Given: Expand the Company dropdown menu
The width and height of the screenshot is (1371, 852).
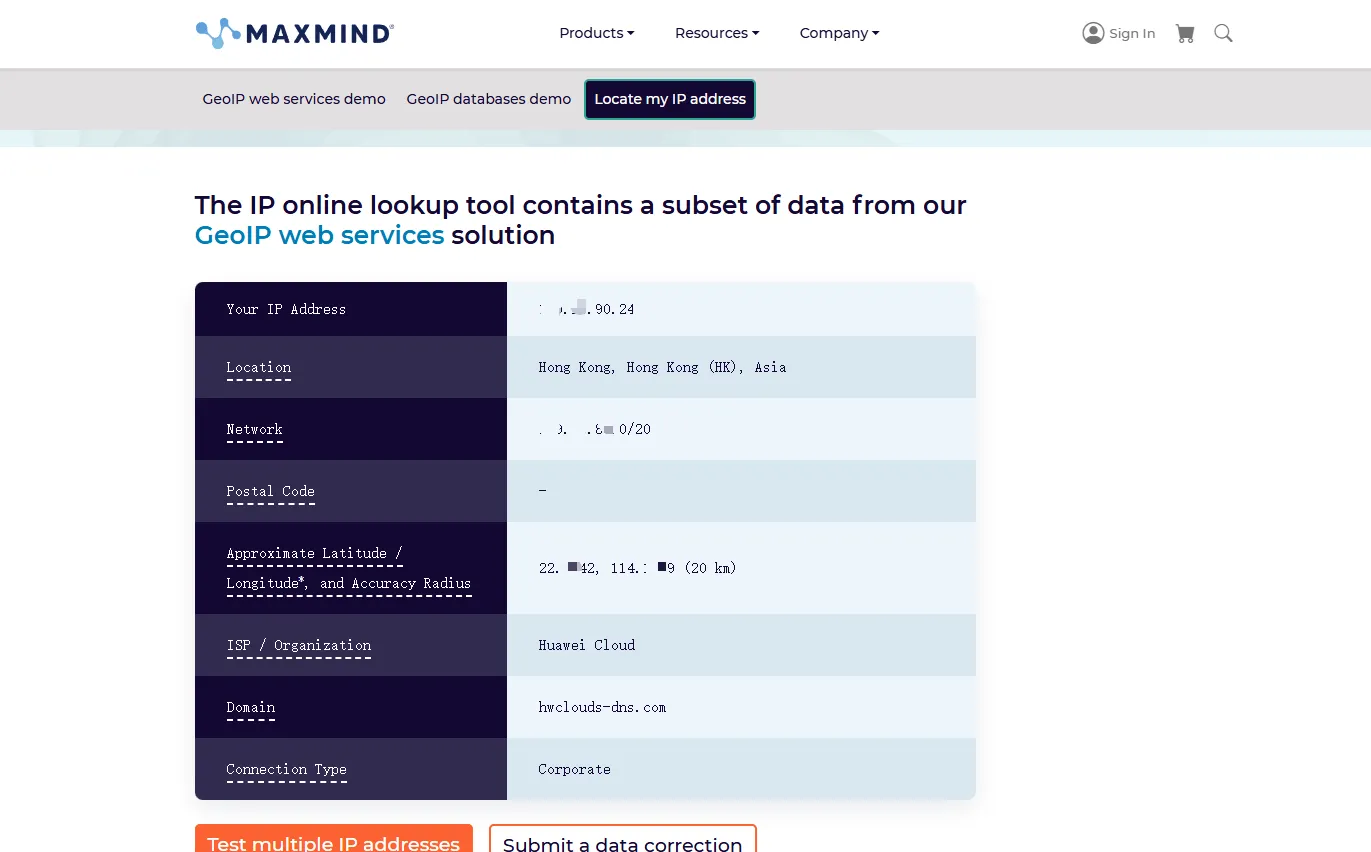Looking at the screenshot, I should click(x=839, y=33).
